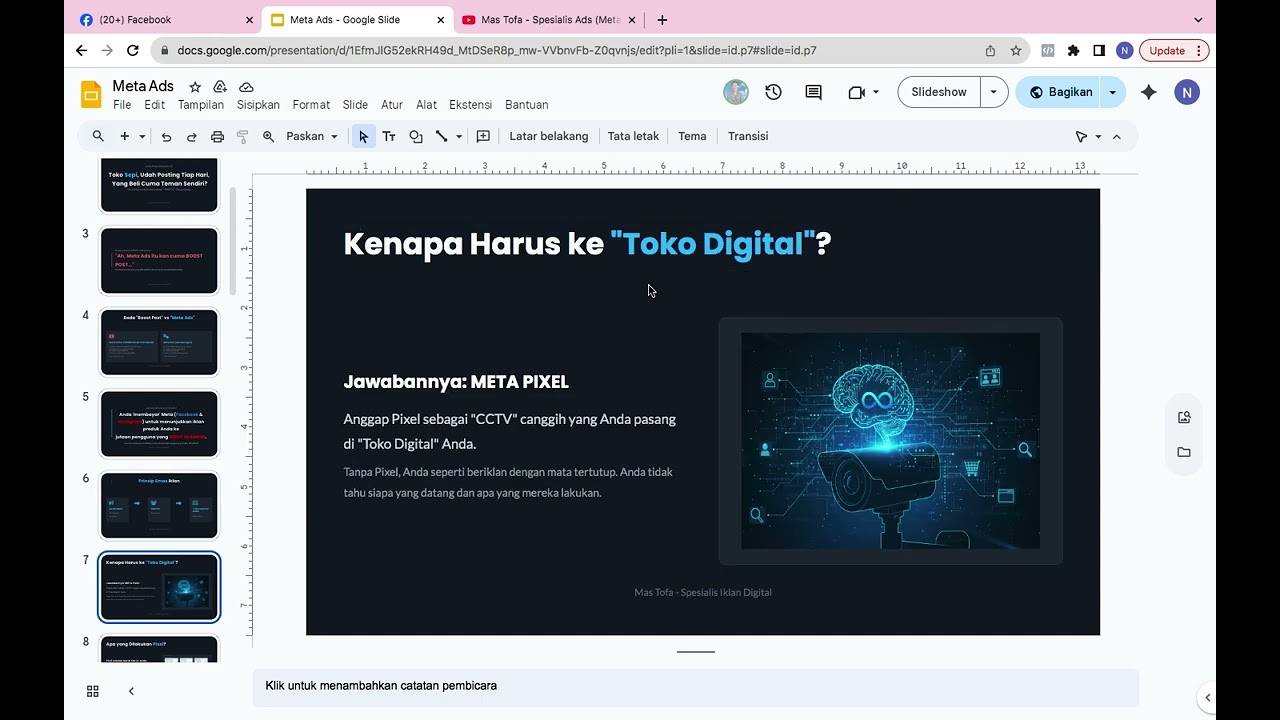Click the video camera meeting icon

856,92
